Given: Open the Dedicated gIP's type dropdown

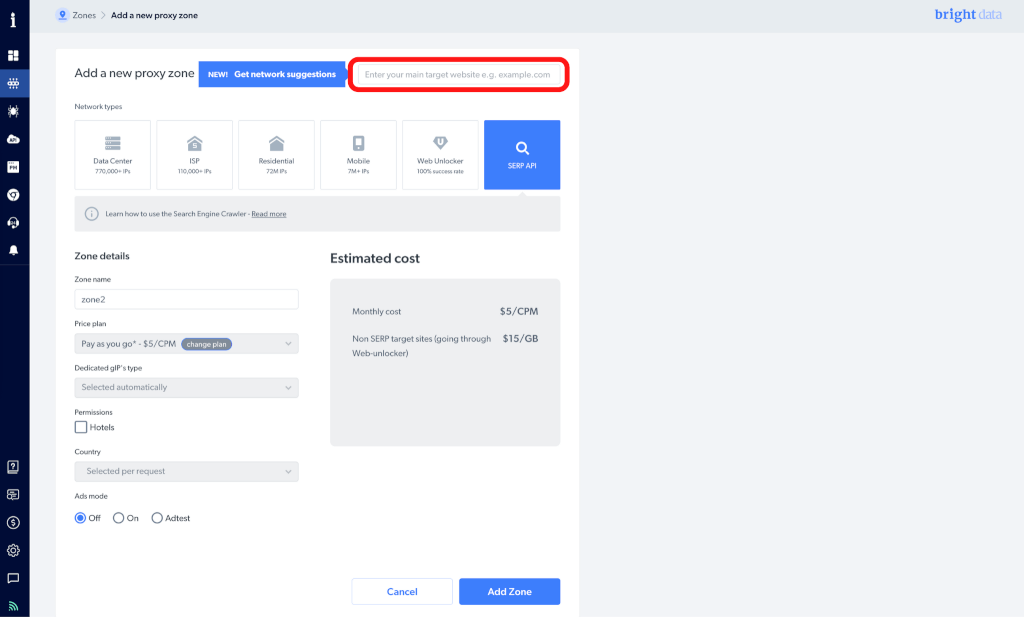Looking at the screenshot, I should [186, 387].
